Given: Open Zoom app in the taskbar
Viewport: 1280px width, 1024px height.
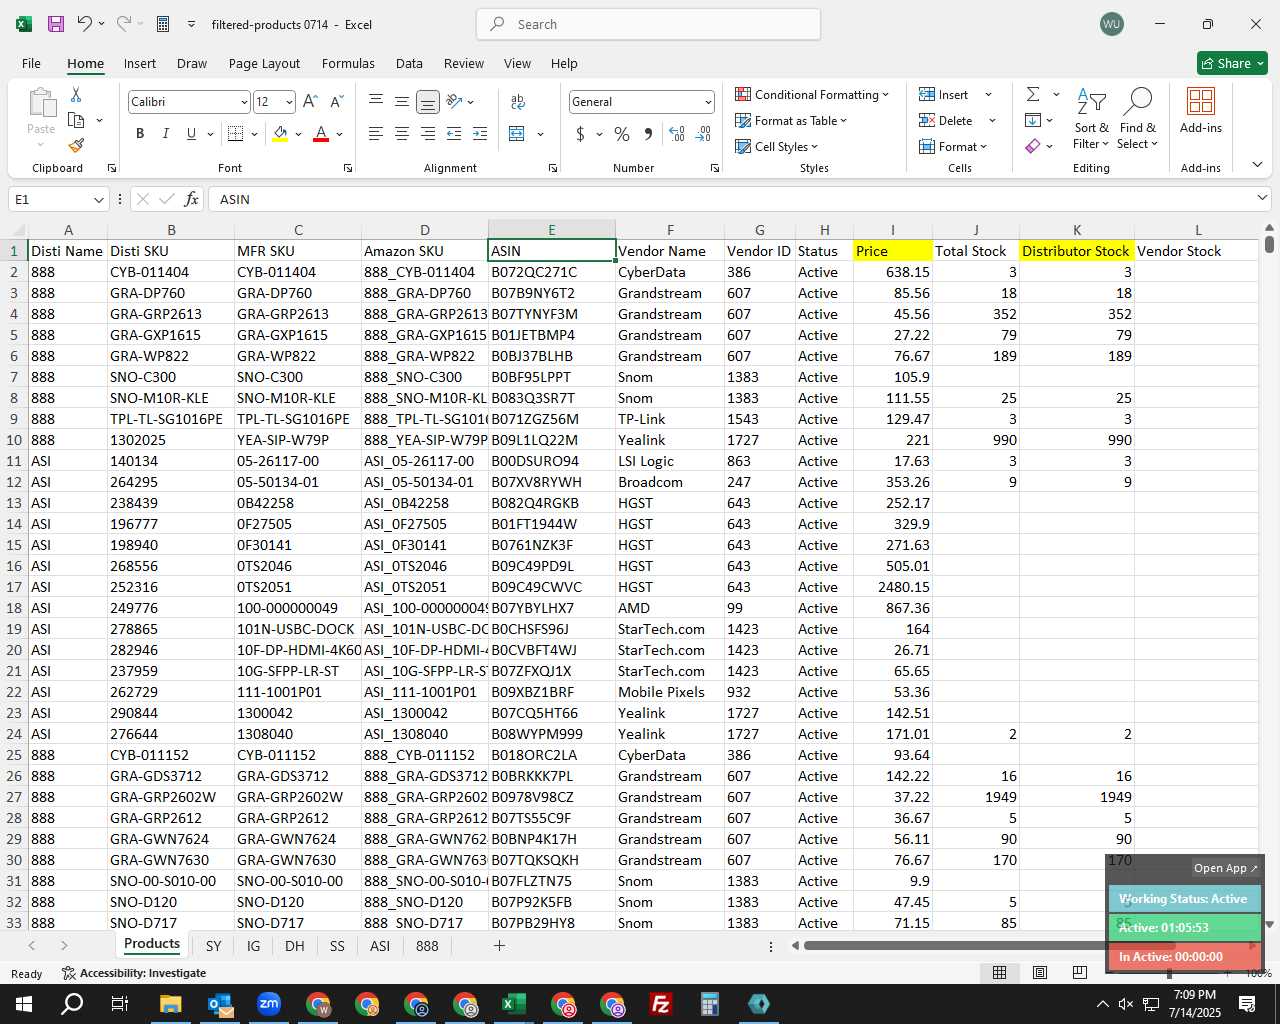Looking at the screenshot, I should coord(269,1004).
